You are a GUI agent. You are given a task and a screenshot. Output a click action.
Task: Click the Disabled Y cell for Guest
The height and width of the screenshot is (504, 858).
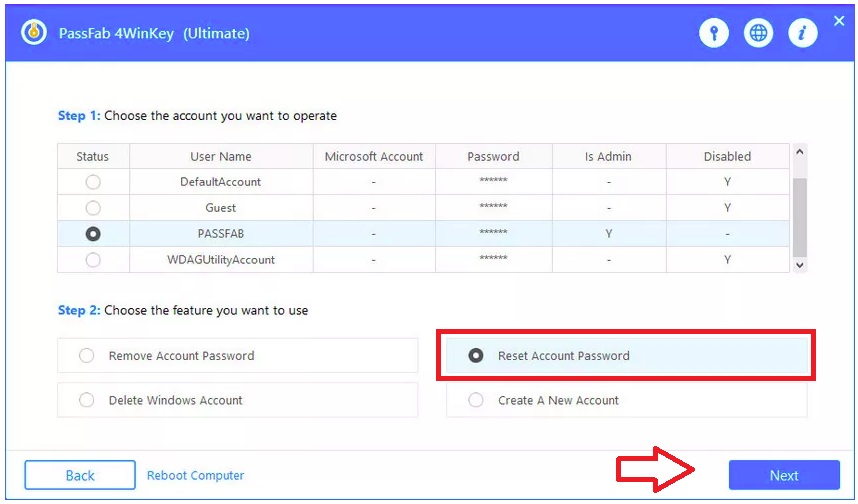[727, 208]
